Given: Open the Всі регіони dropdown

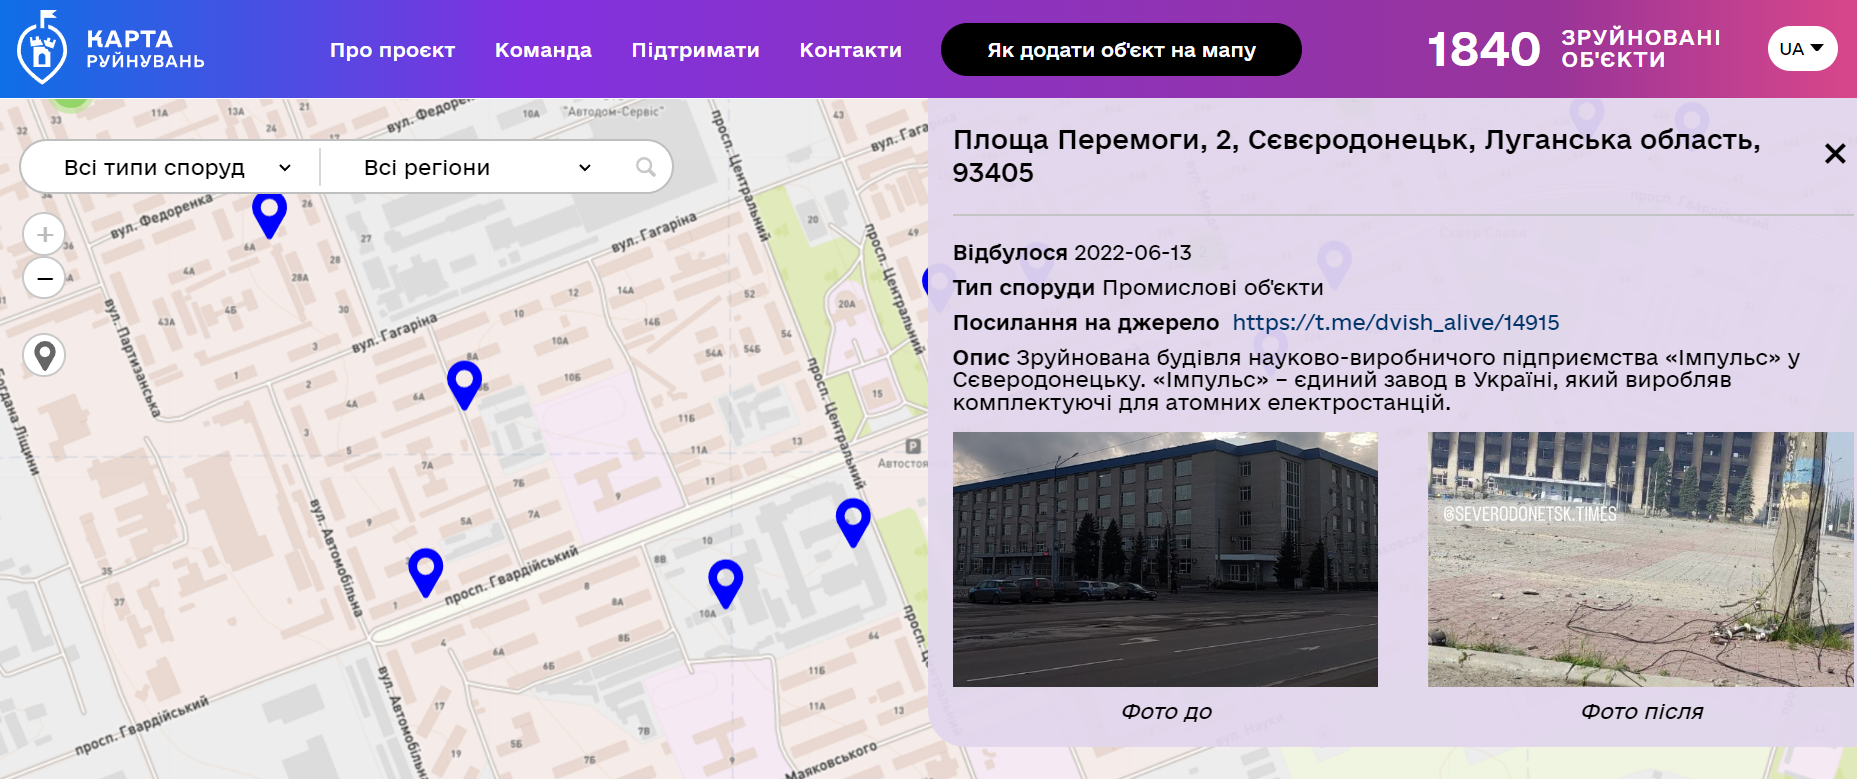Looking at the screenshot, I should click(476, 167).
